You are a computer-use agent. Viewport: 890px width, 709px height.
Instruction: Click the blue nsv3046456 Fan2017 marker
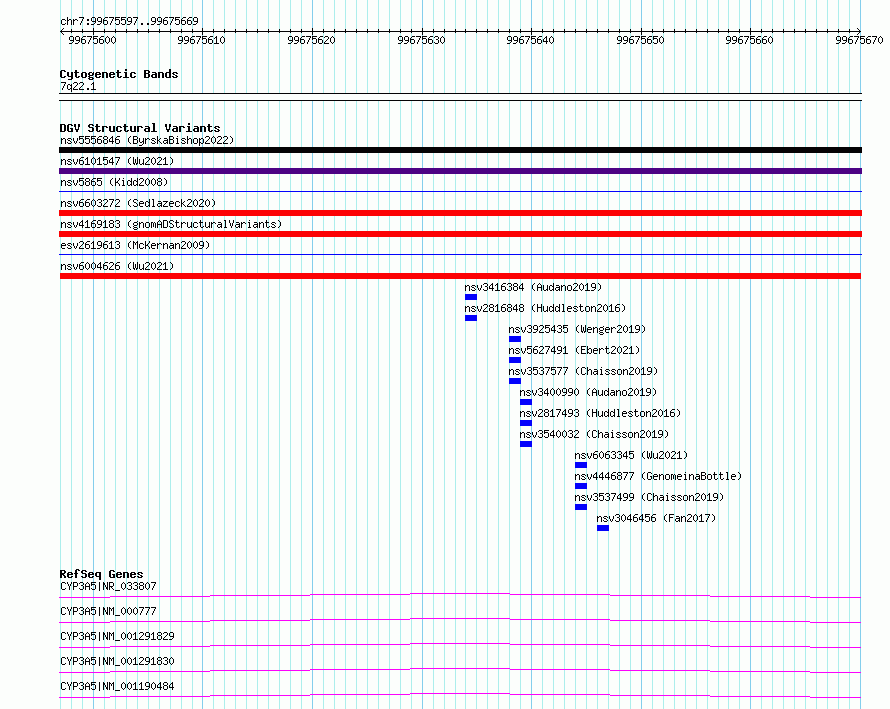click(x=603, y=528)
